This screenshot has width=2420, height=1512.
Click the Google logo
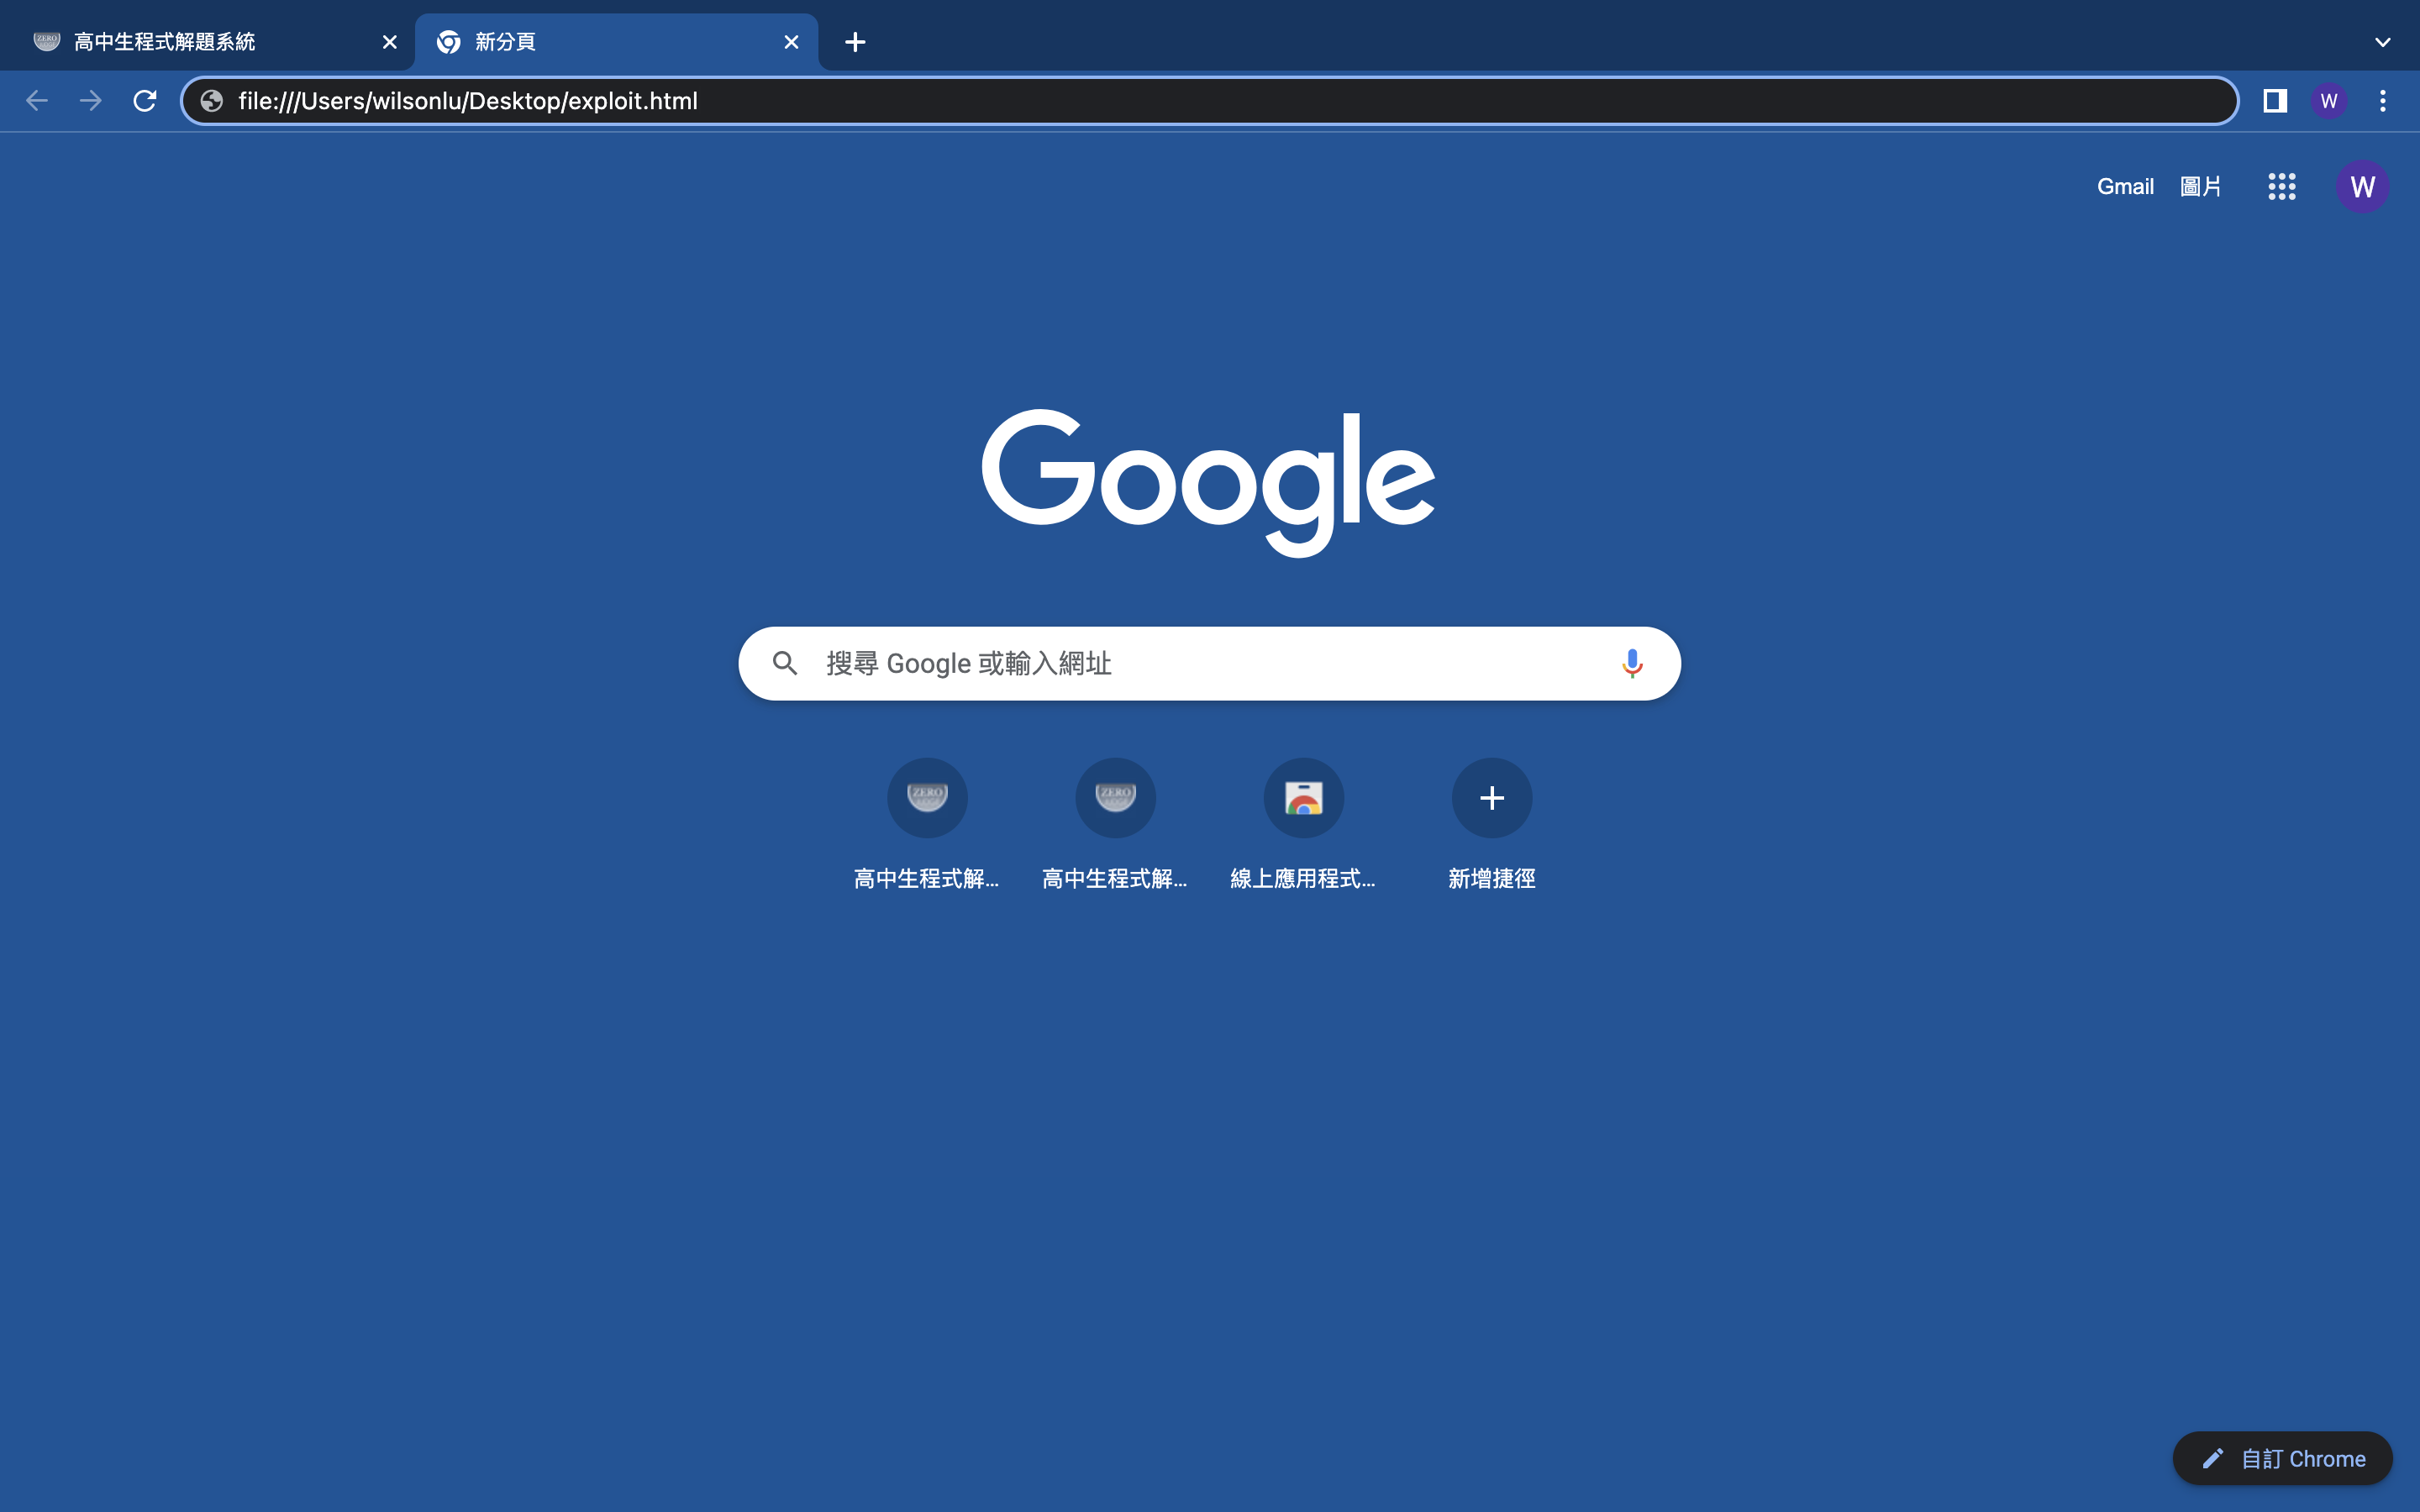pos(1209,482)
